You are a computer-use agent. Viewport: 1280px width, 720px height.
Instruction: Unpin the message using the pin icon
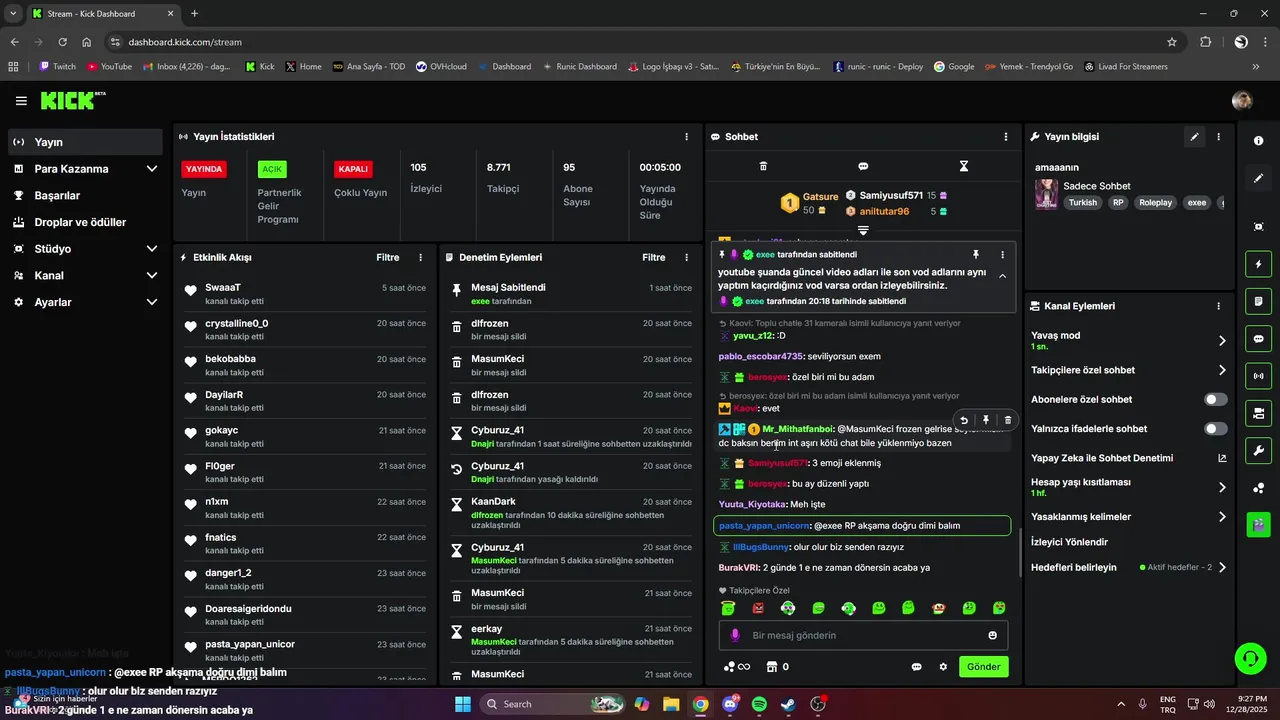point(976,255)
